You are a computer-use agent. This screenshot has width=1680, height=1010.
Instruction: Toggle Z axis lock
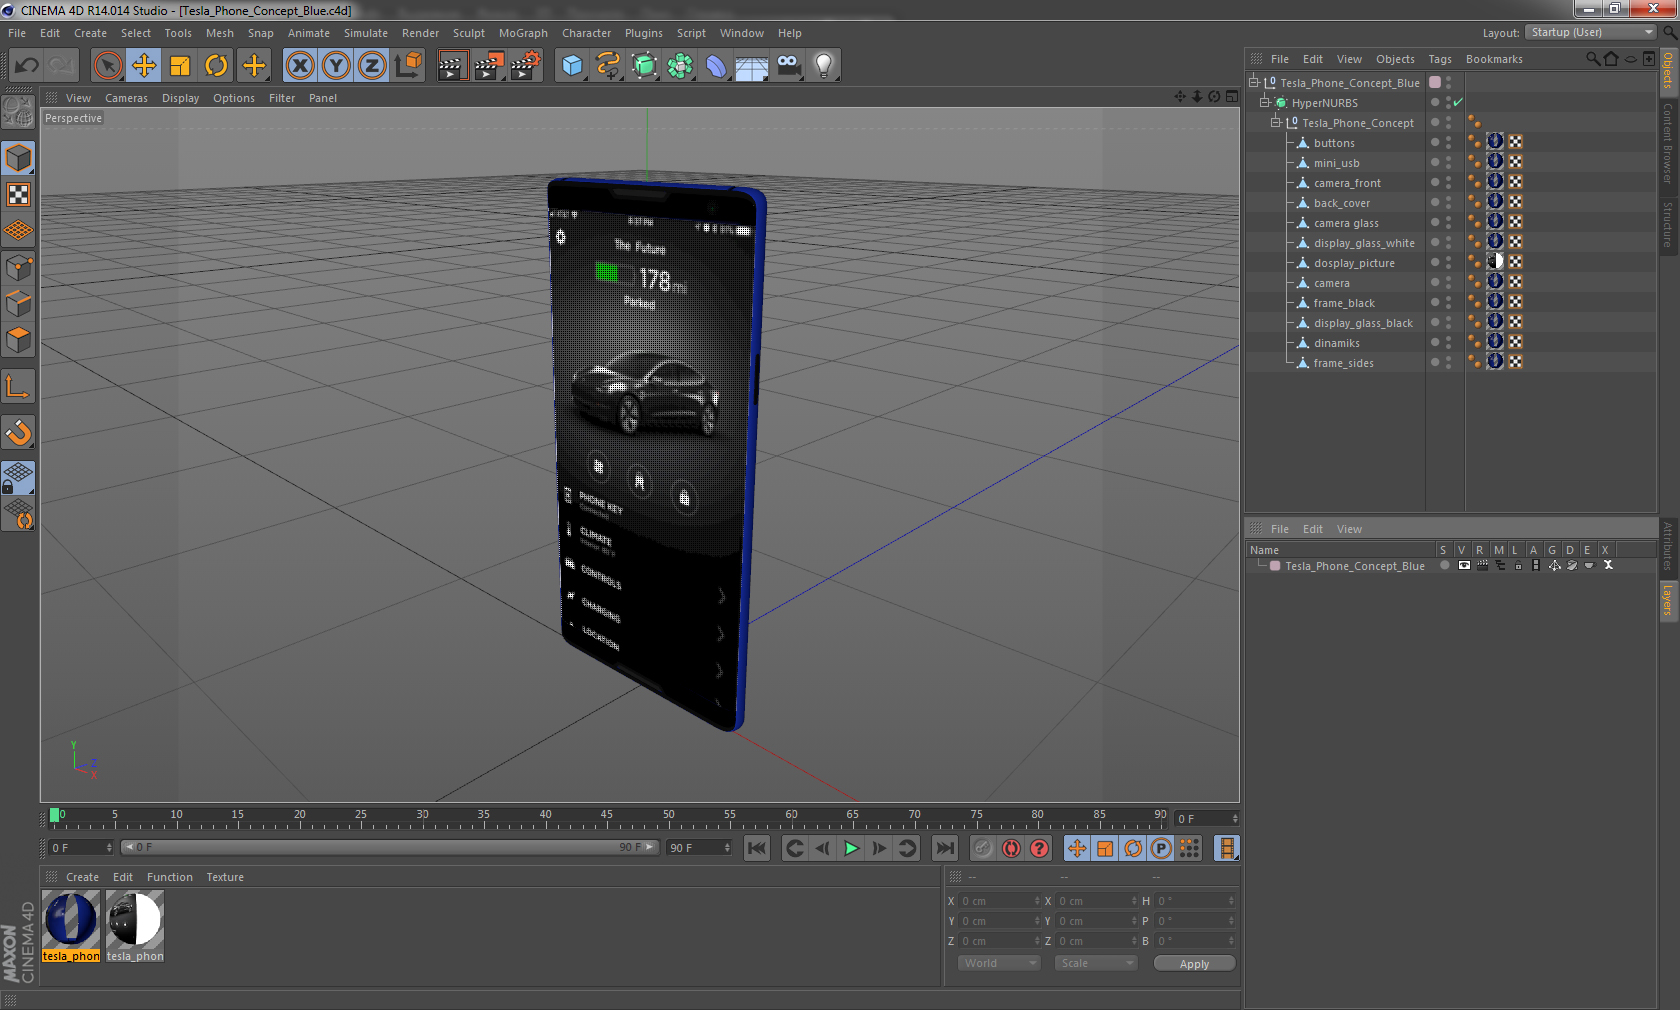pyautogui.click(x=372, y=66)
